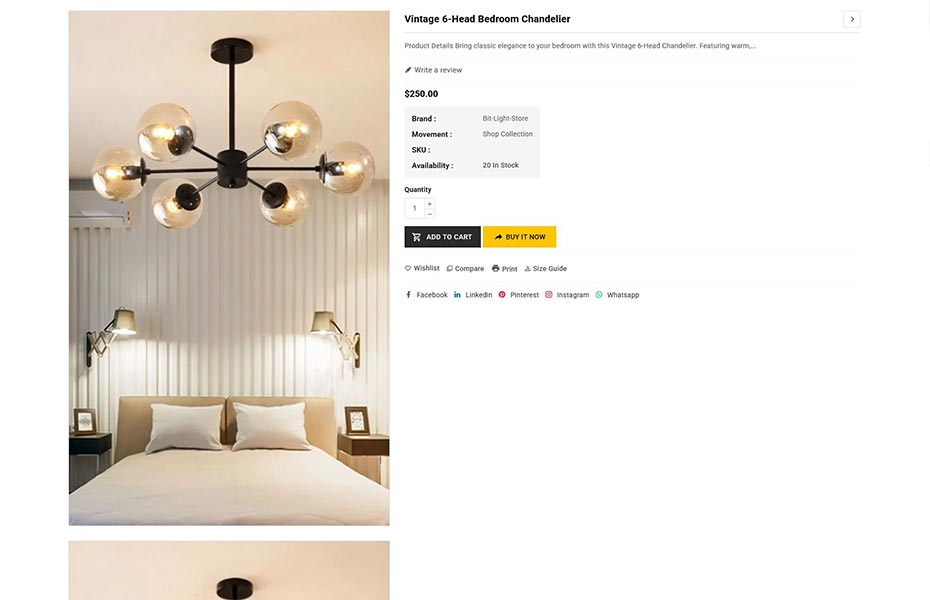Share via the Facebook icon
The height and width of the screenshot is (600, 930).
(408, 295)
